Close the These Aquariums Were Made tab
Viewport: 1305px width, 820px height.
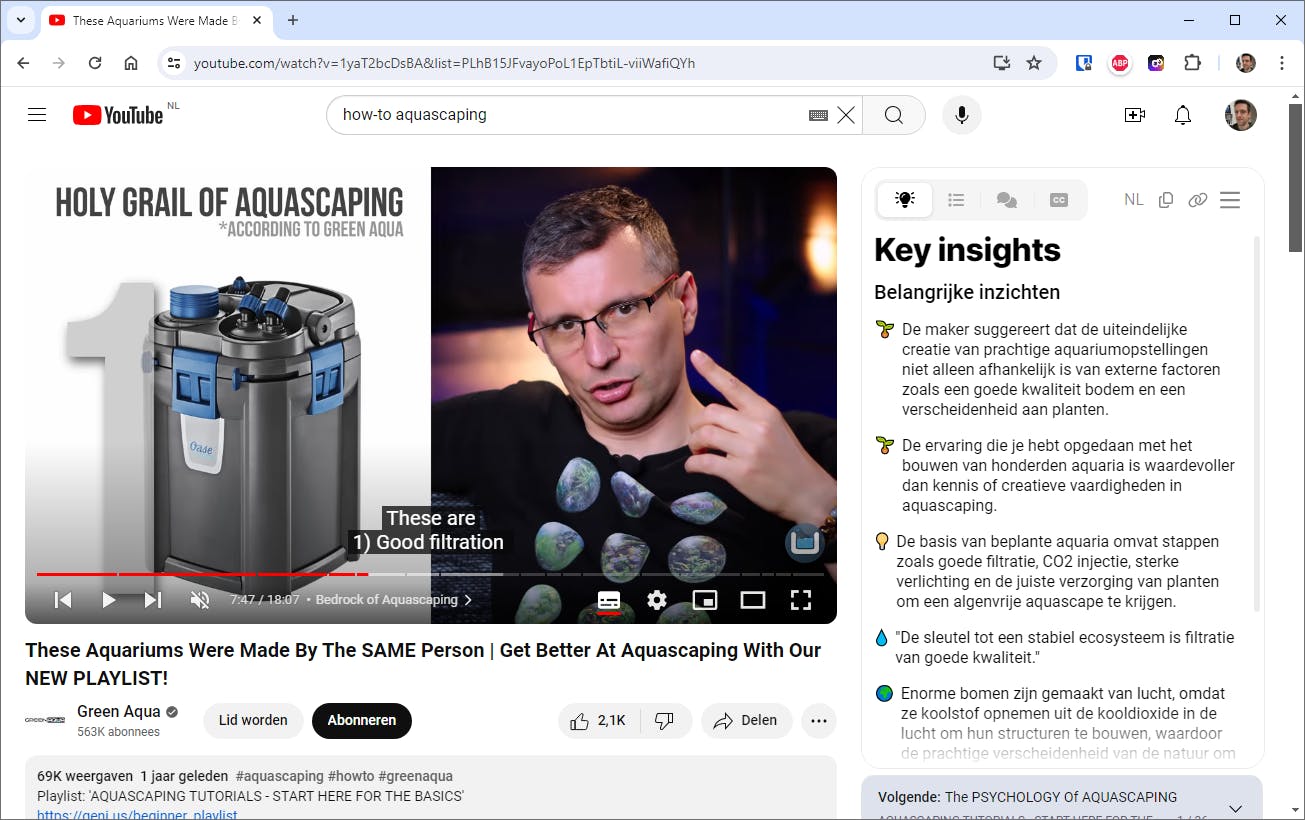pos(257,20)
